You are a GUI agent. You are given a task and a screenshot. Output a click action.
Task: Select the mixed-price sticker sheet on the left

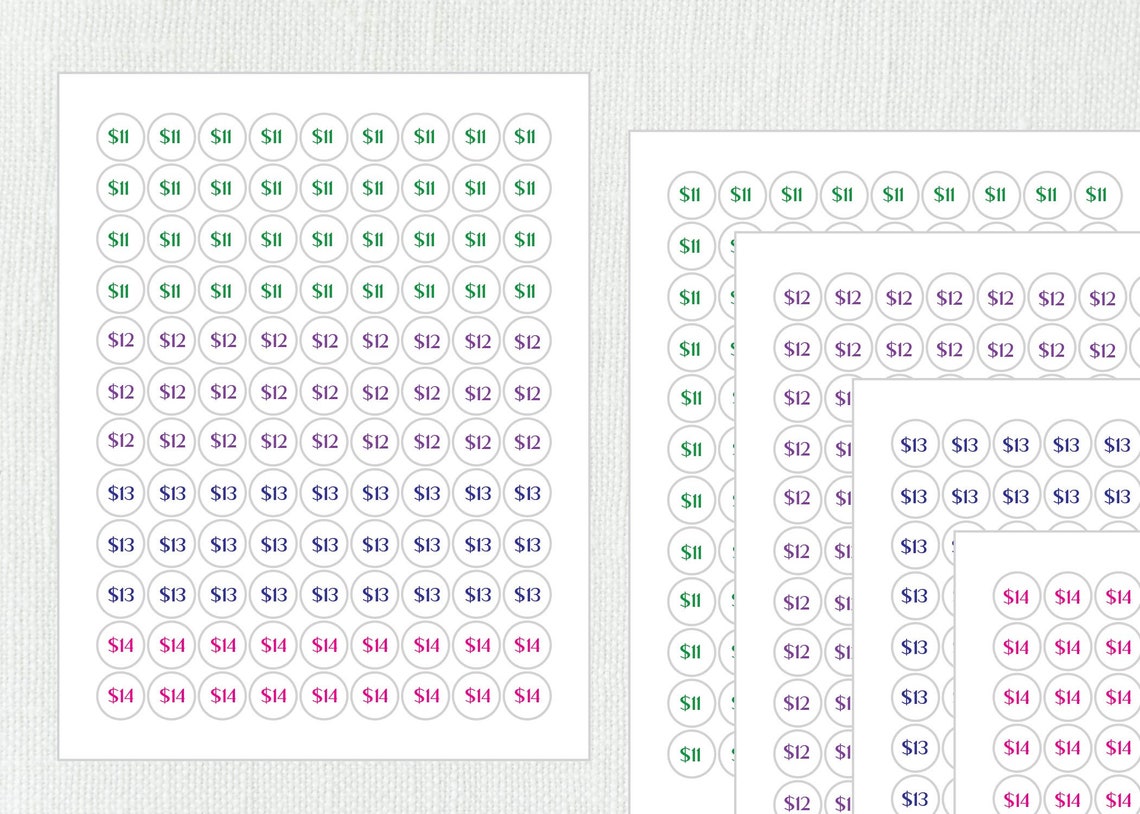click(x=324, y=416)
